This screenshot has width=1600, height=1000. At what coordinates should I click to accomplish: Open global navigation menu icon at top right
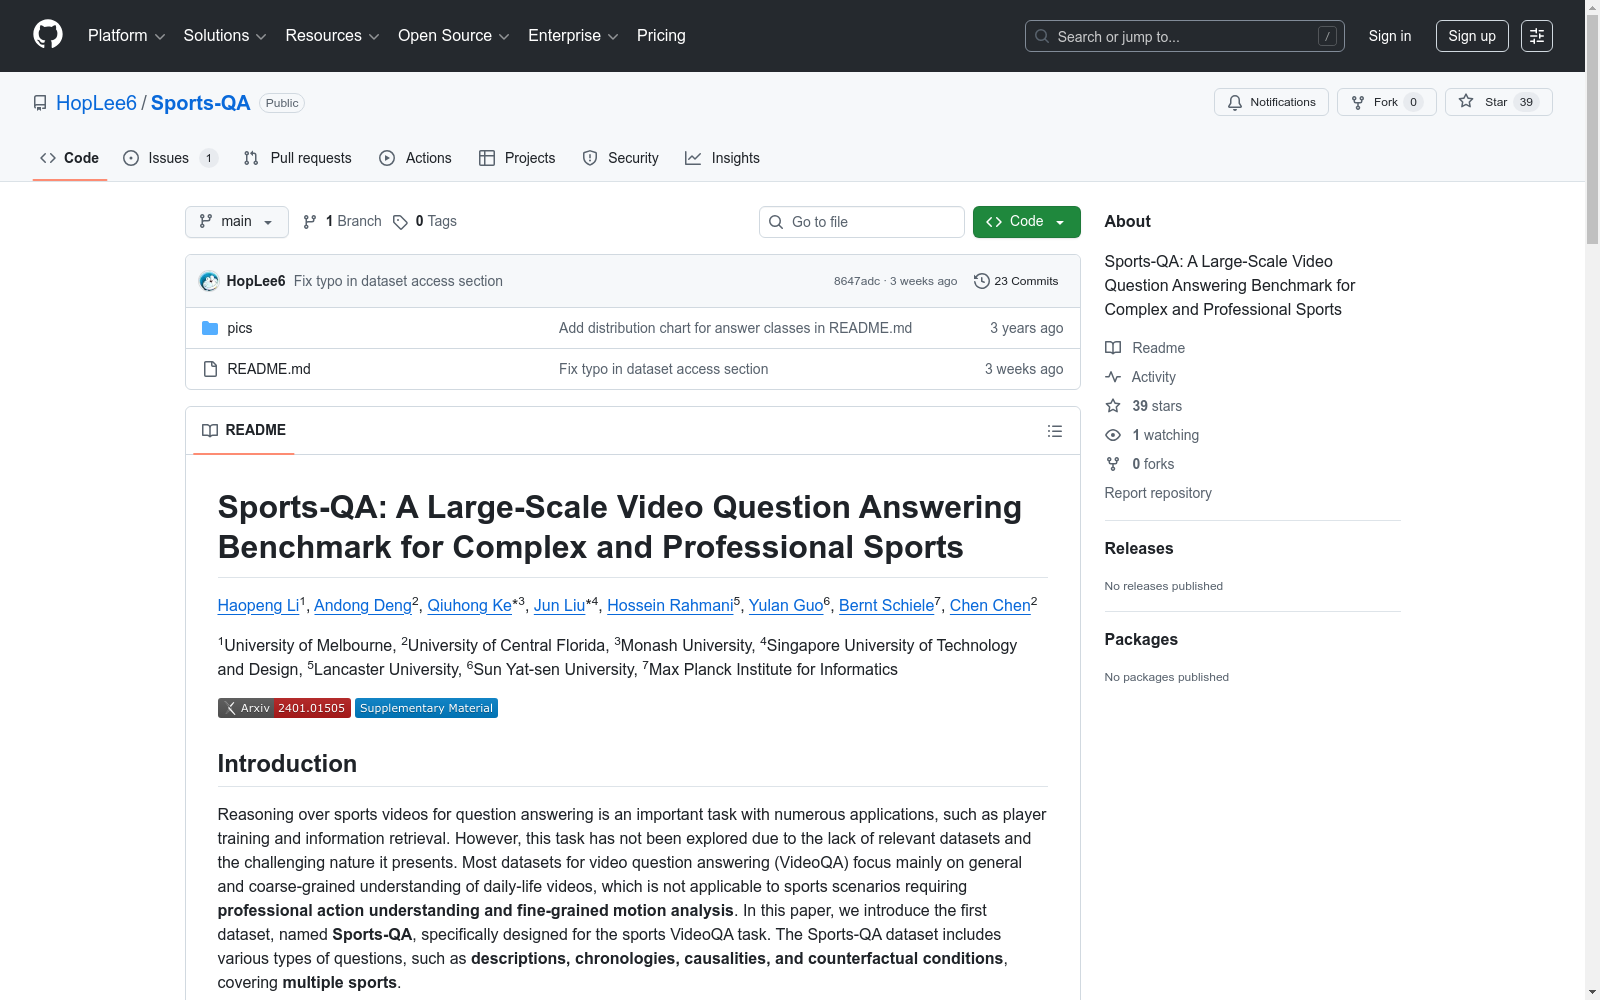(1537, 36)
